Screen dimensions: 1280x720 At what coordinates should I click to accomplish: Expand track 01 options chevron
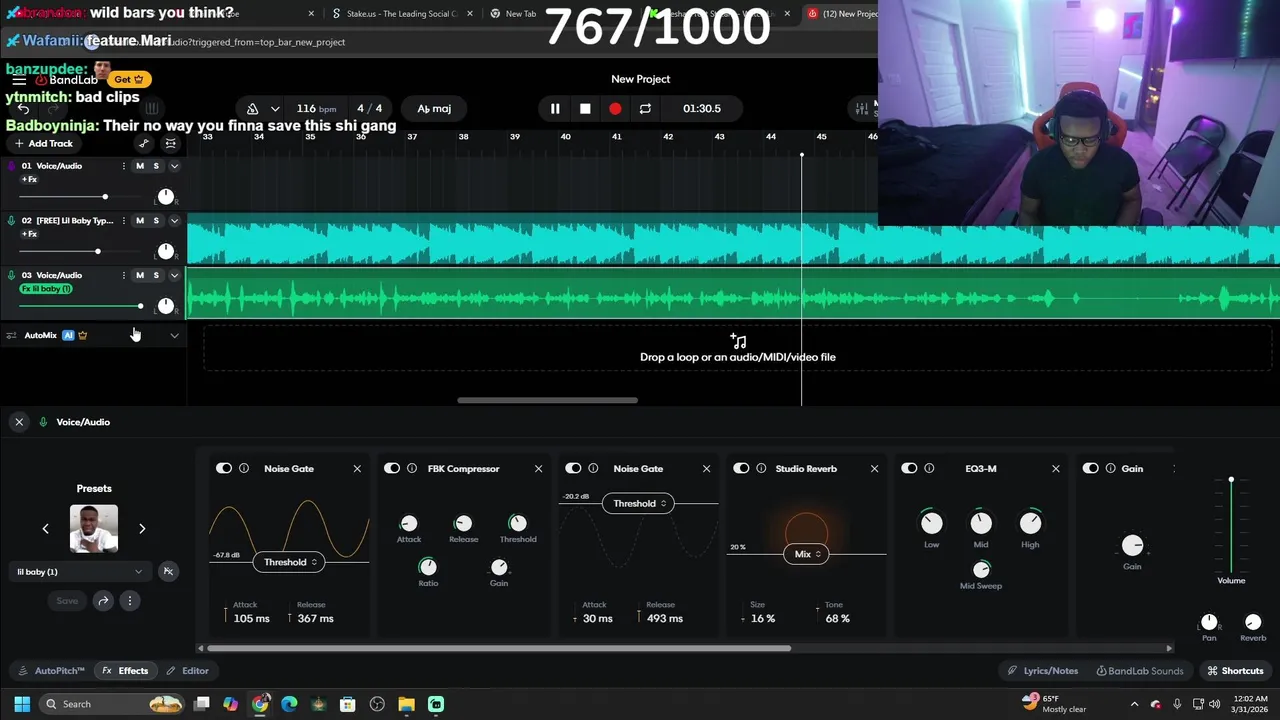click(x=174, y=166)
